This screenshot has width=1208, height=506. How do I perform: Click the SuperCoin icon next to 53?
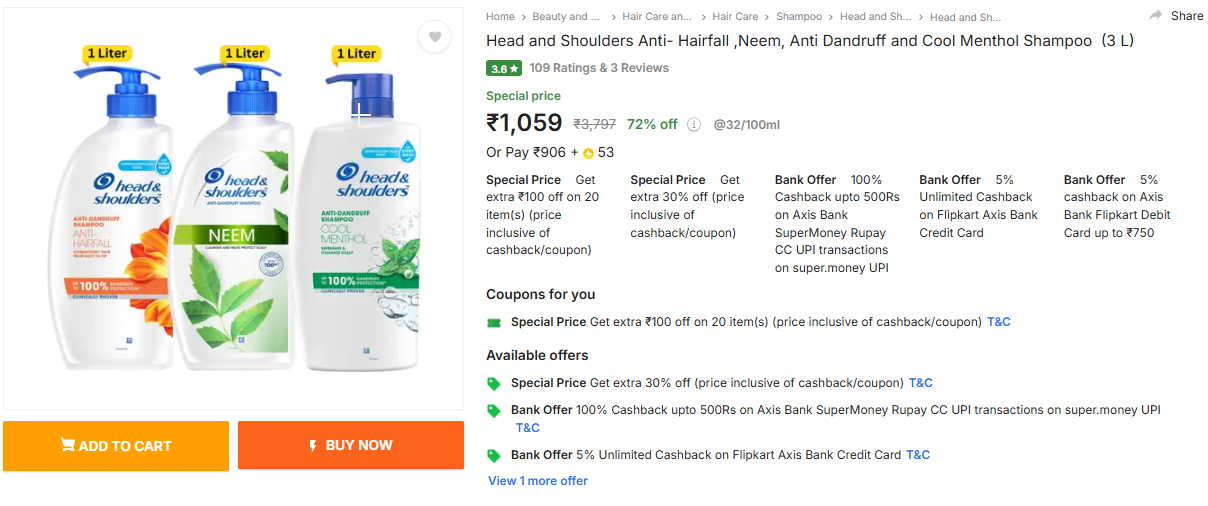point(588,154)
